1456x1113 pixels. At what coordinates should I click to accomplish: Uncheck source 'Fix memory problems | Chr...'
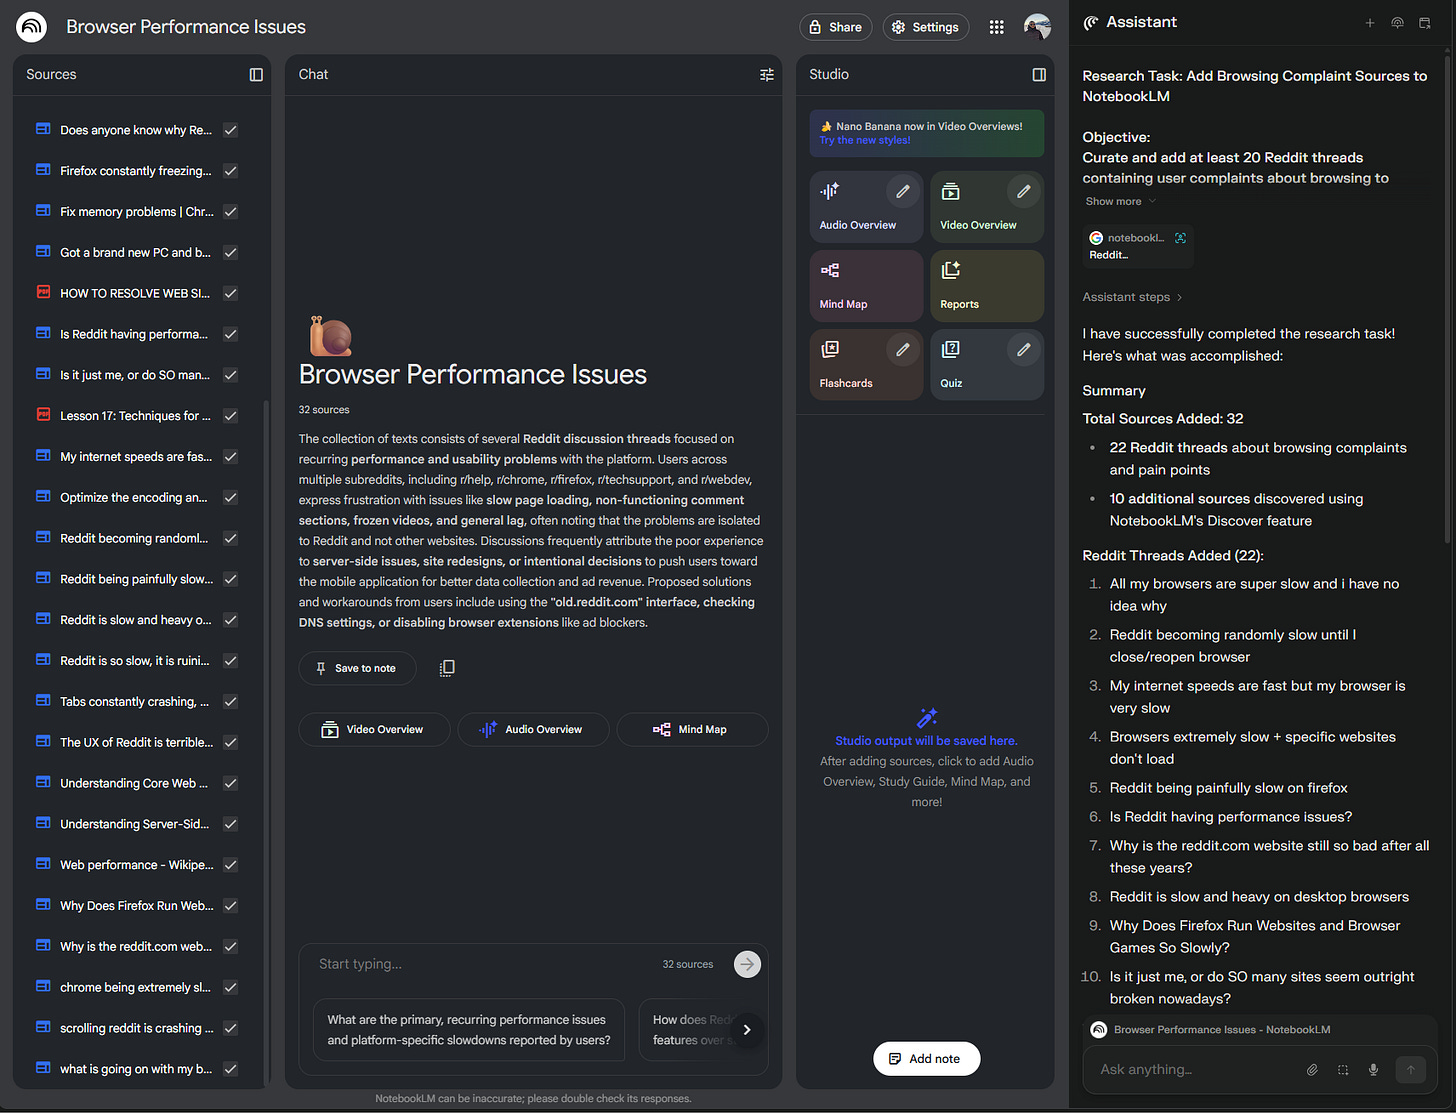point(230,212)
